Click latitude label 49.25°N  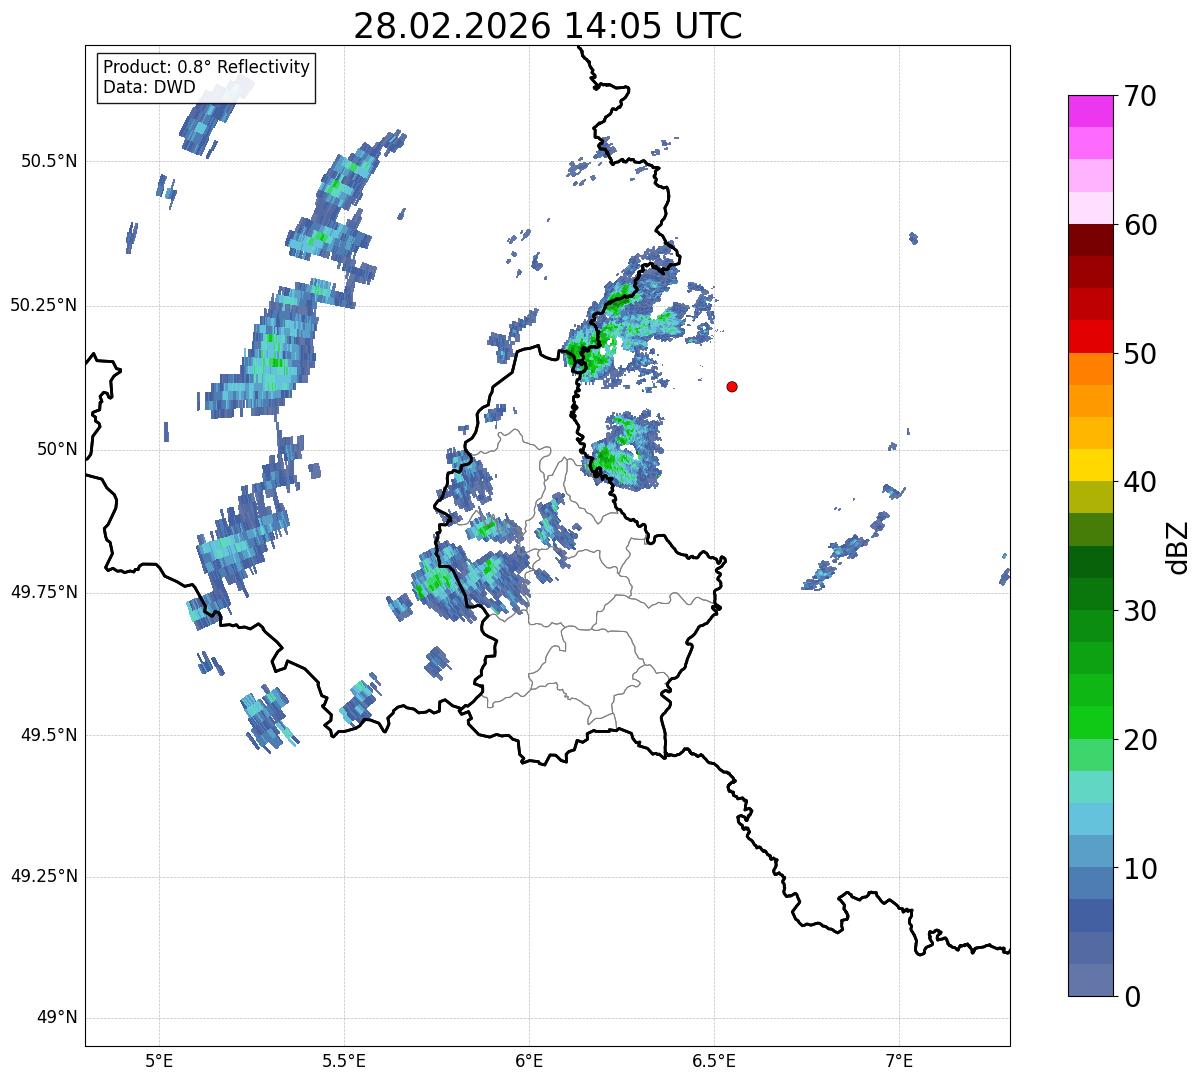click(x=44, y=877)
